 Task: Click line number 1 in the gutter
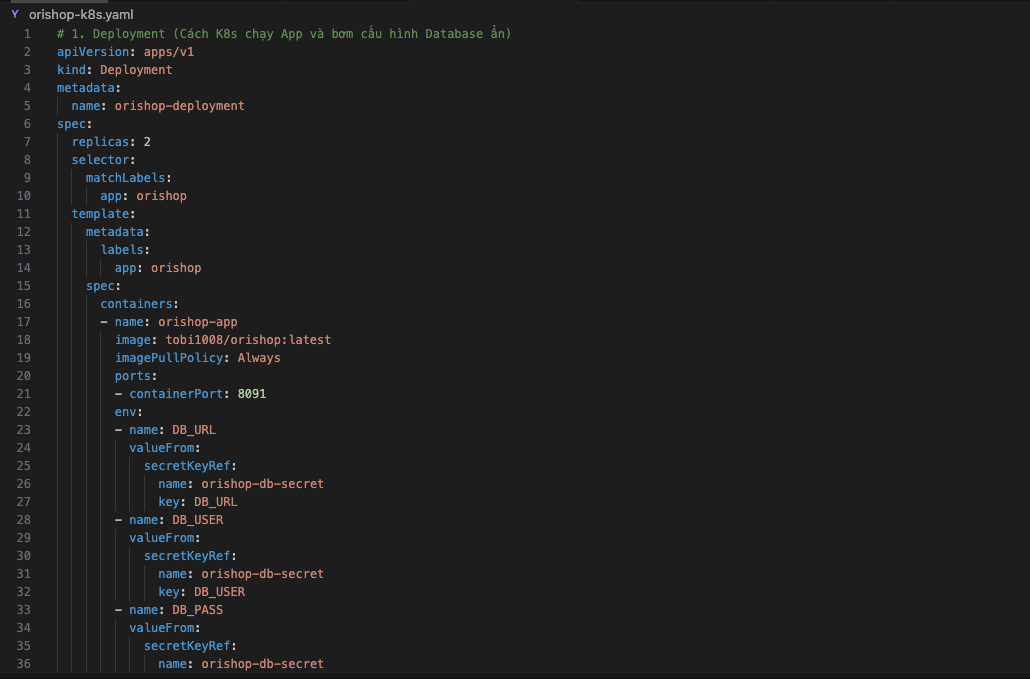point(28,34)
